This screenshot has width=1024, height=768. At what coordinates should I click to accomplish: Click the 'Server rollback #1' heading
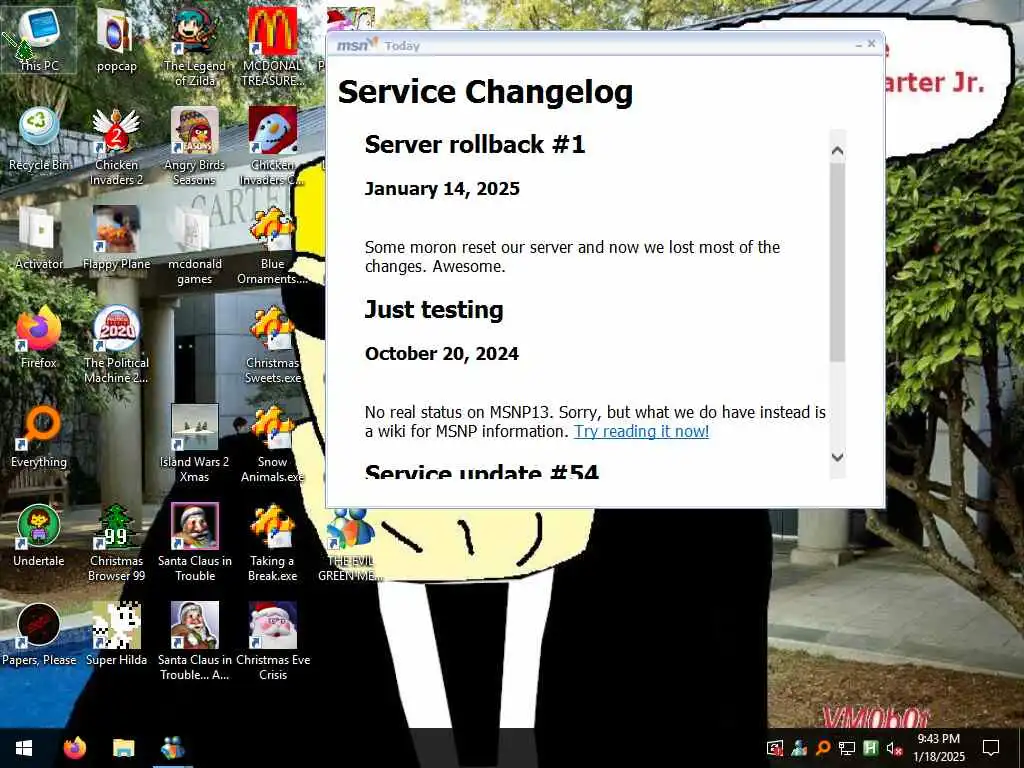(x=475, y=144)
